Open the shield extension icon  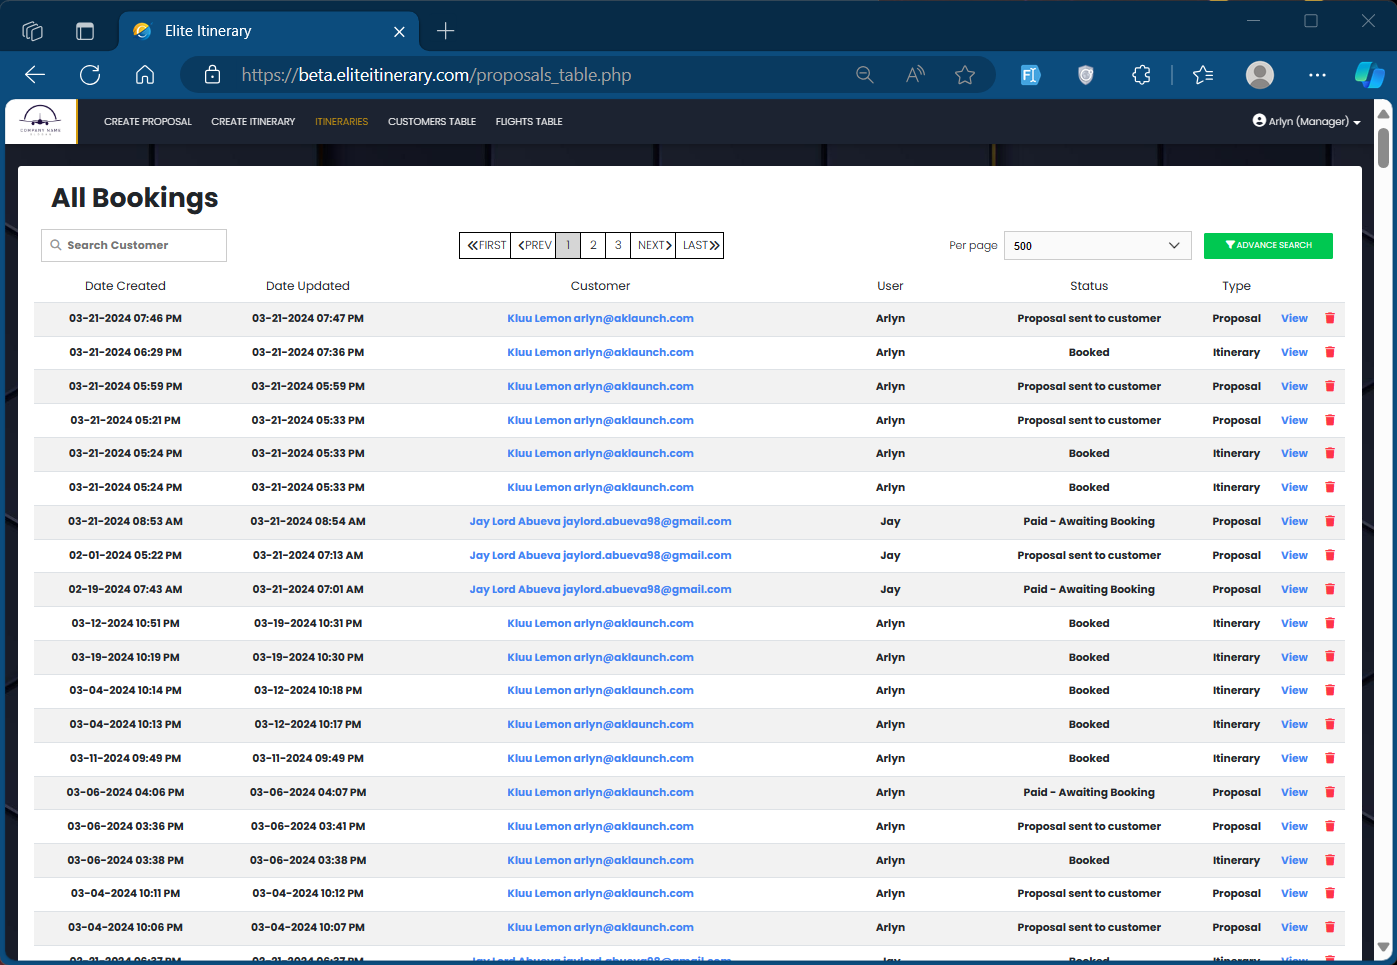1086,75
